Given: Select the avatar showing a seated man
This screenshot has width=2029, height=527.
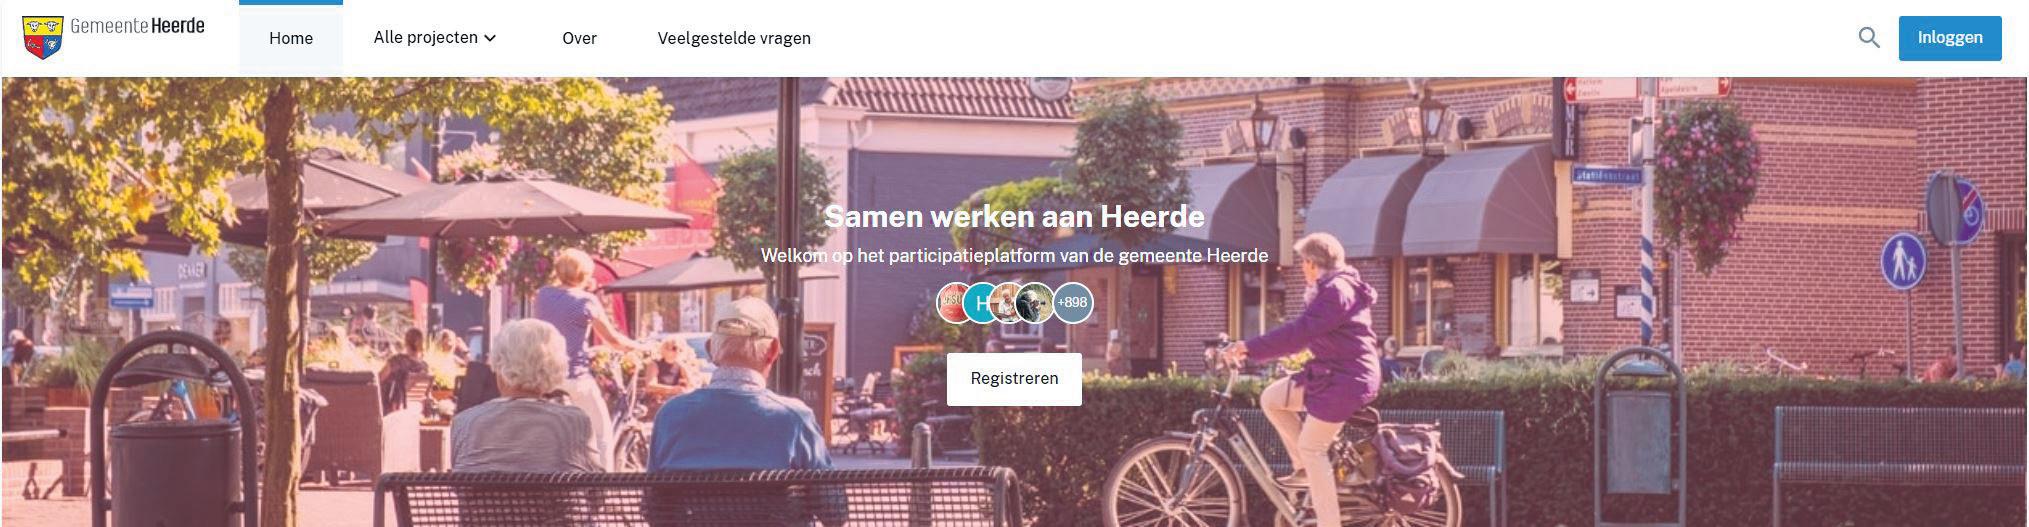Looking at the screenshot, I should click(x=1008, y=302).
